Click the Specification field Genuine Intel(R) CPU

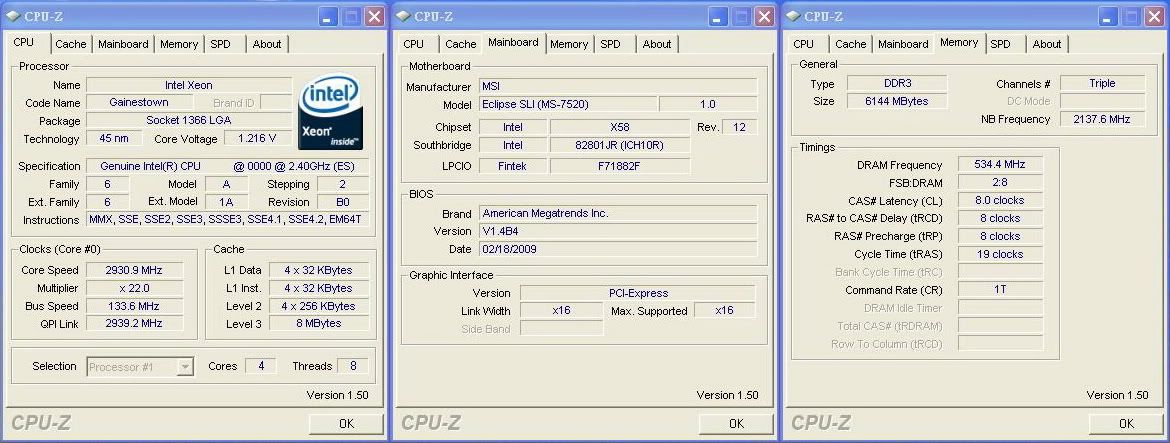coord(228,166)
